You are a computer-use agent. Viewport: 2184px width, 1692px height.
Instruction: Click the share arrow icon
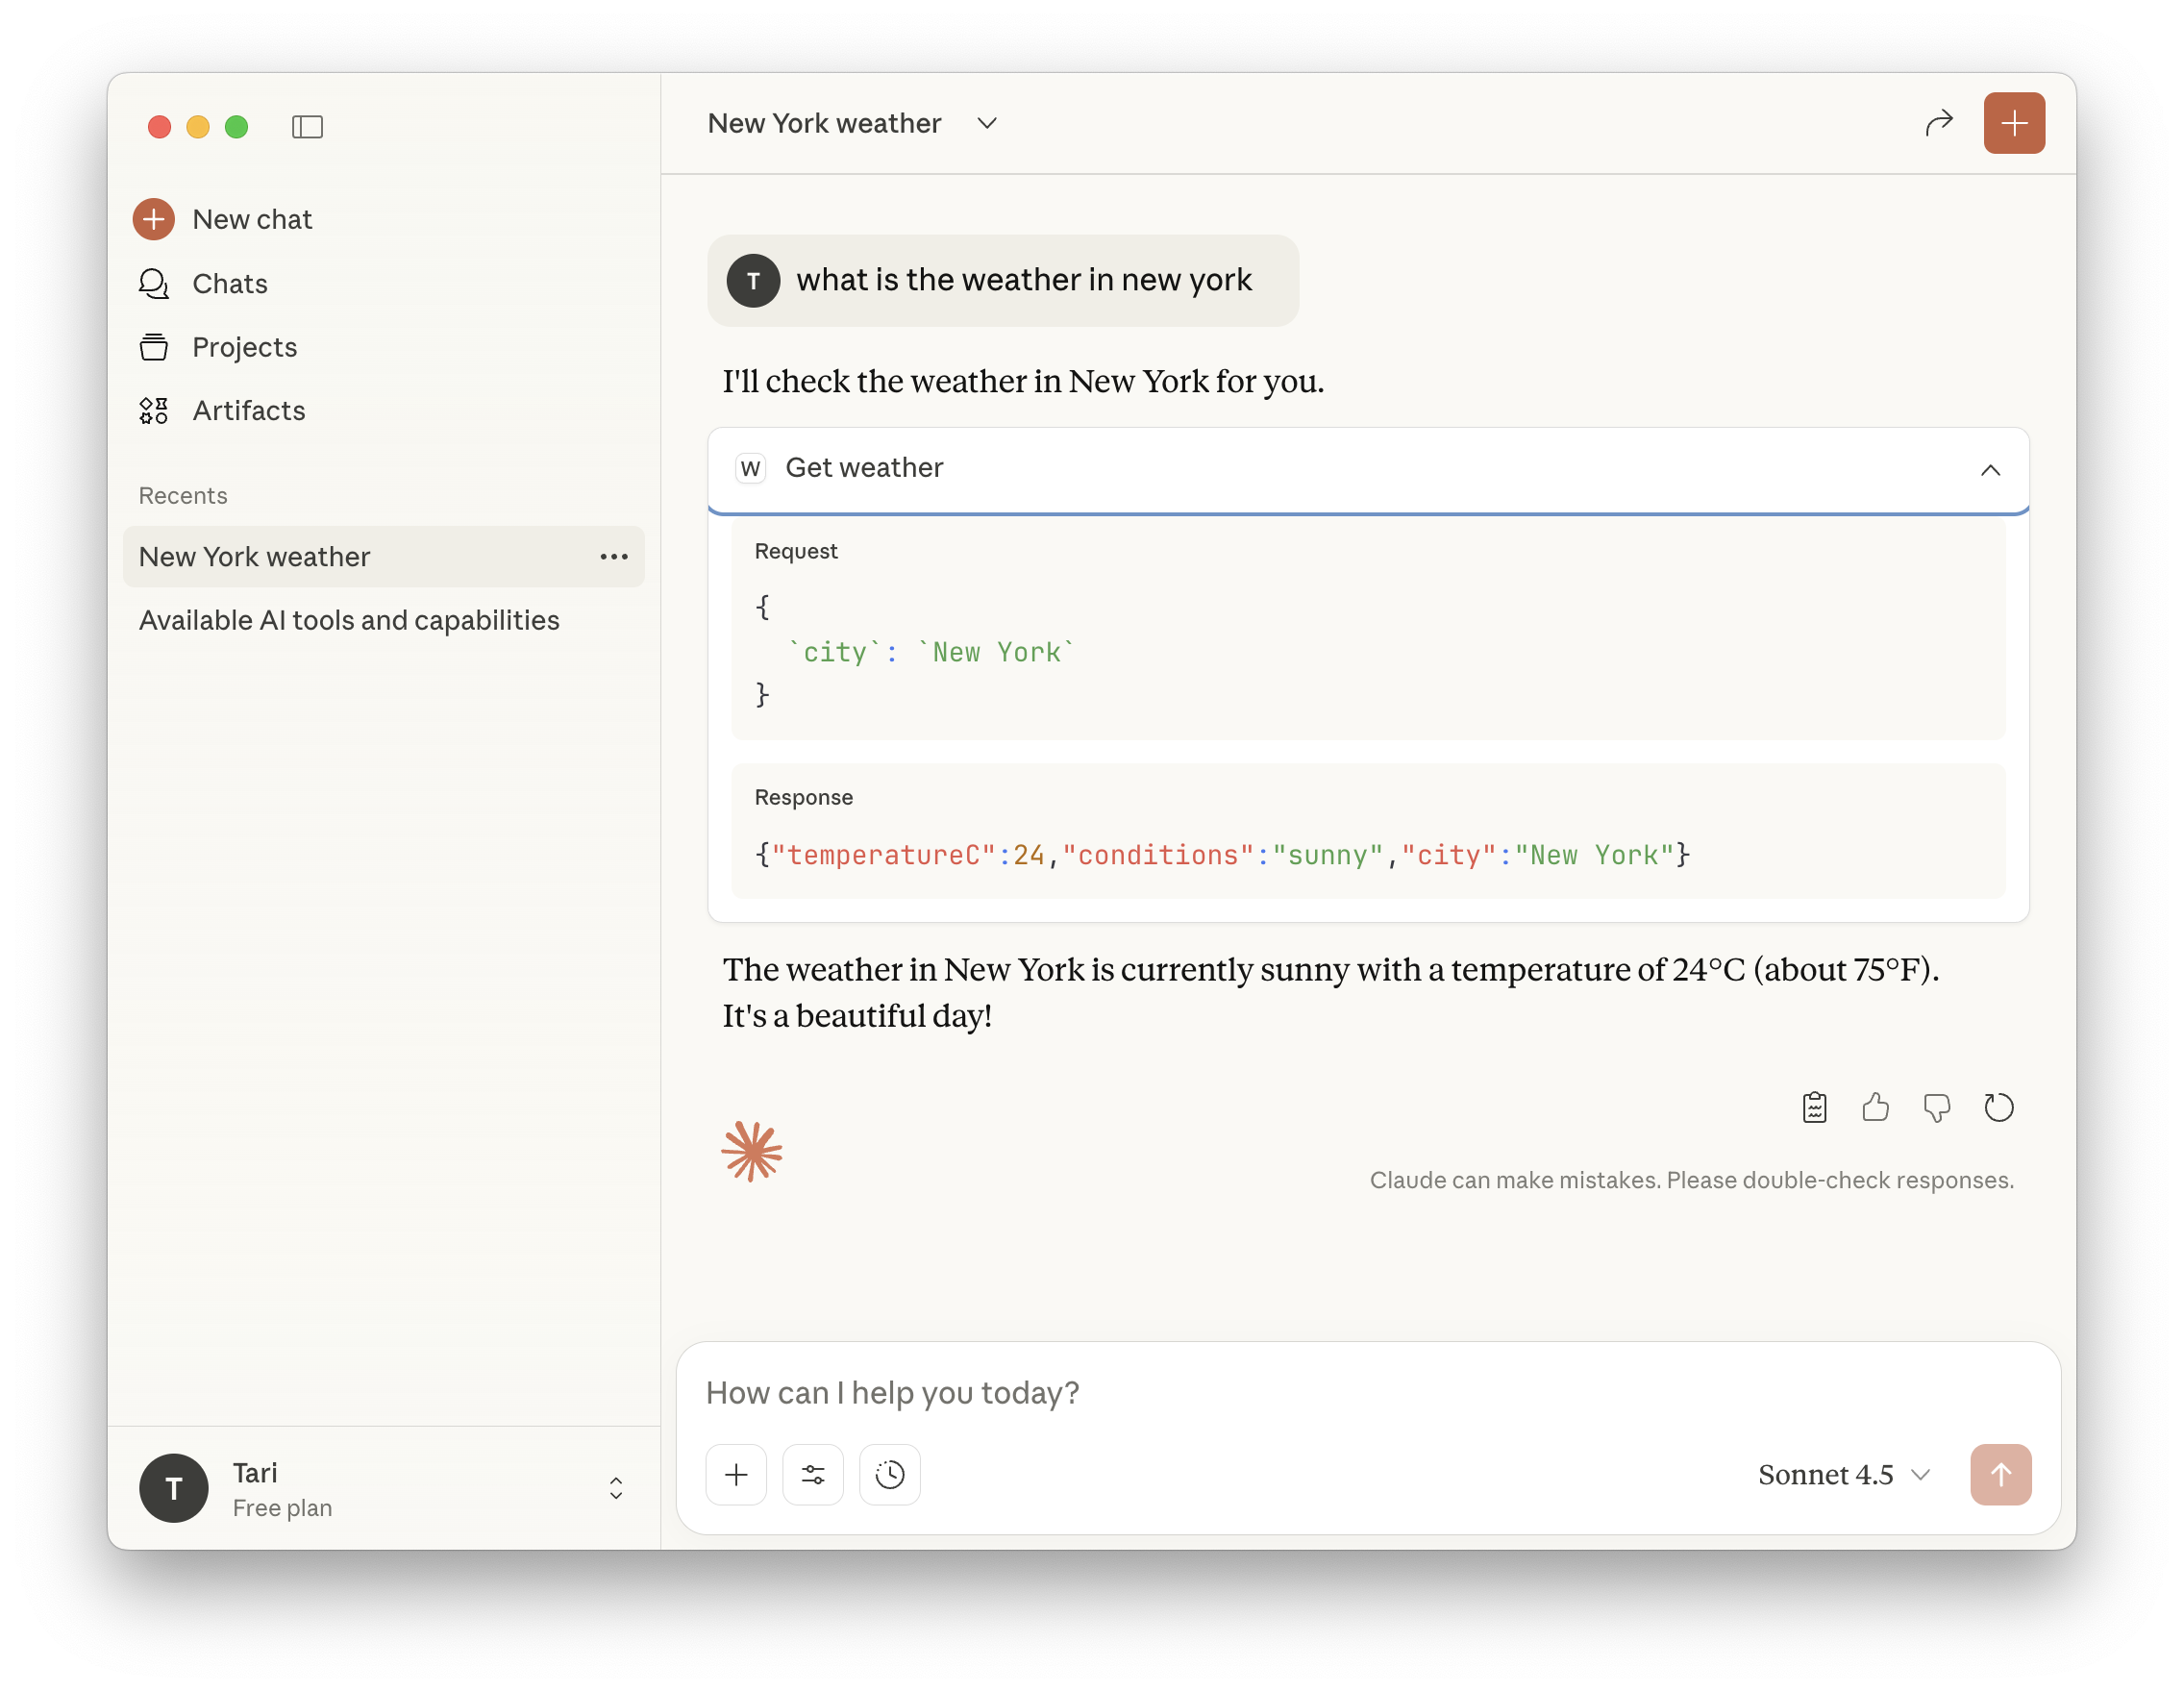click(x=1938, y=123)
